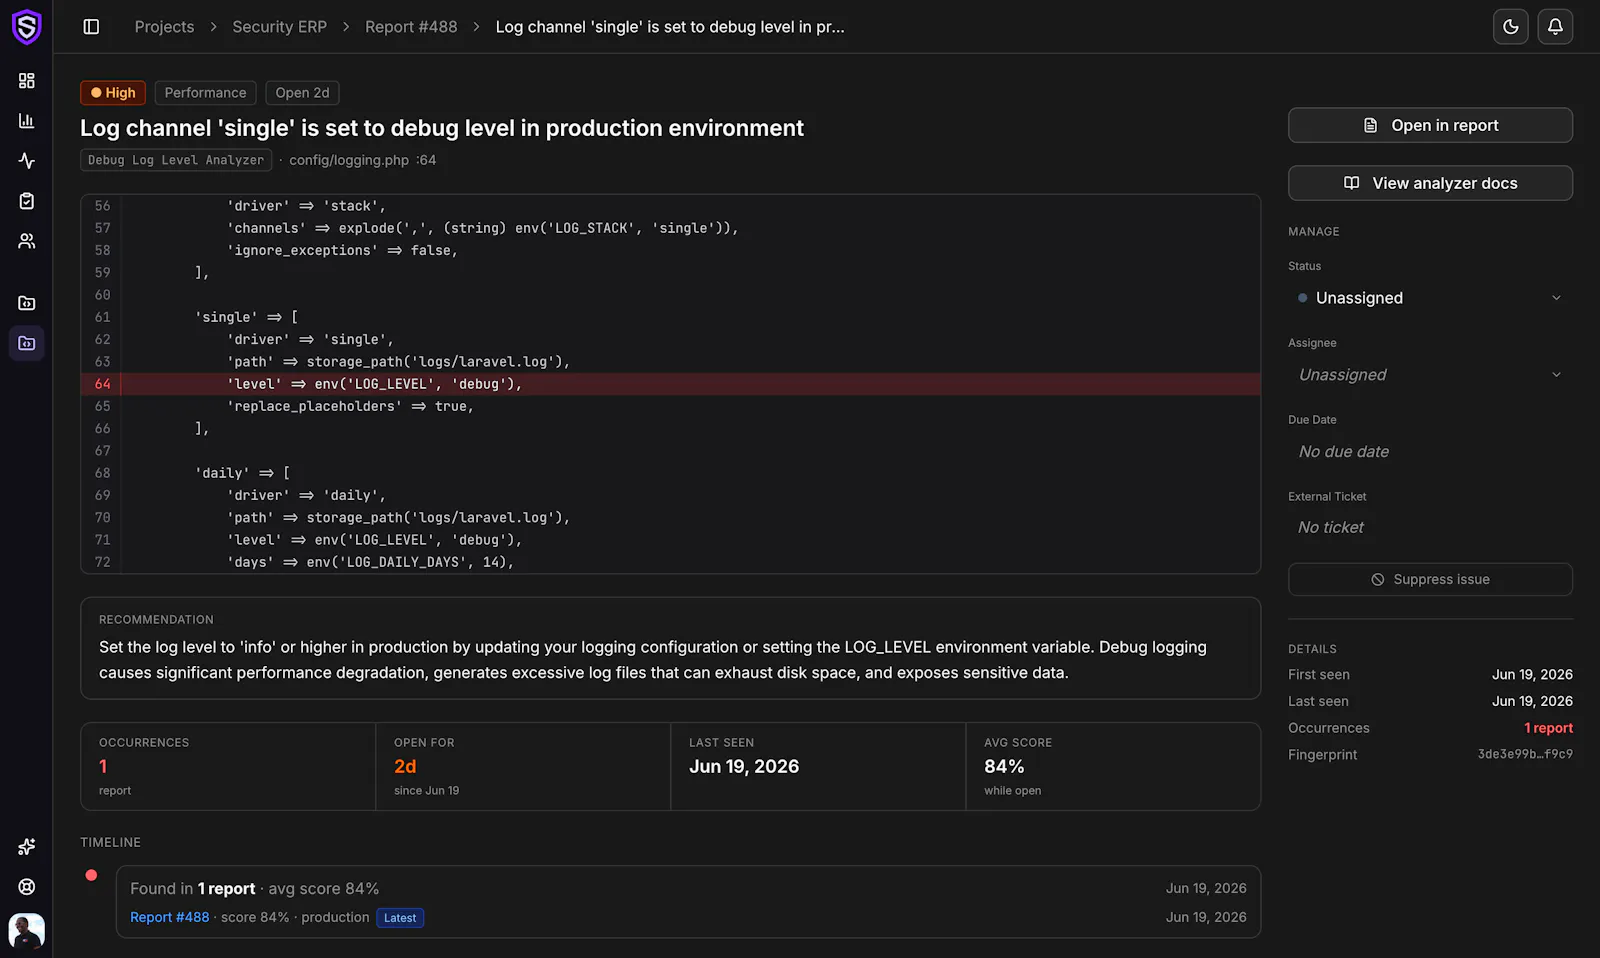
Task: Open the team users icon
Action: tap(27, 241)
